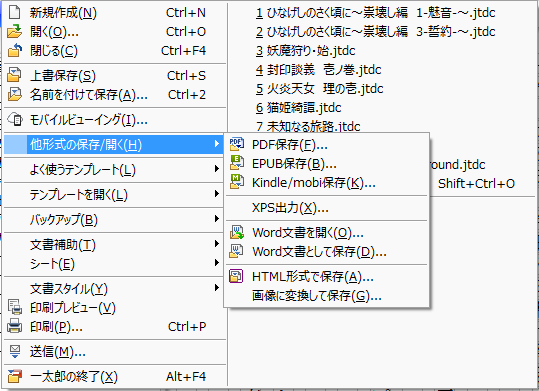Choose XPS出力(X)... in submenu
The width and height of the screenshot is (539, 391).
[x=327, y=208]
